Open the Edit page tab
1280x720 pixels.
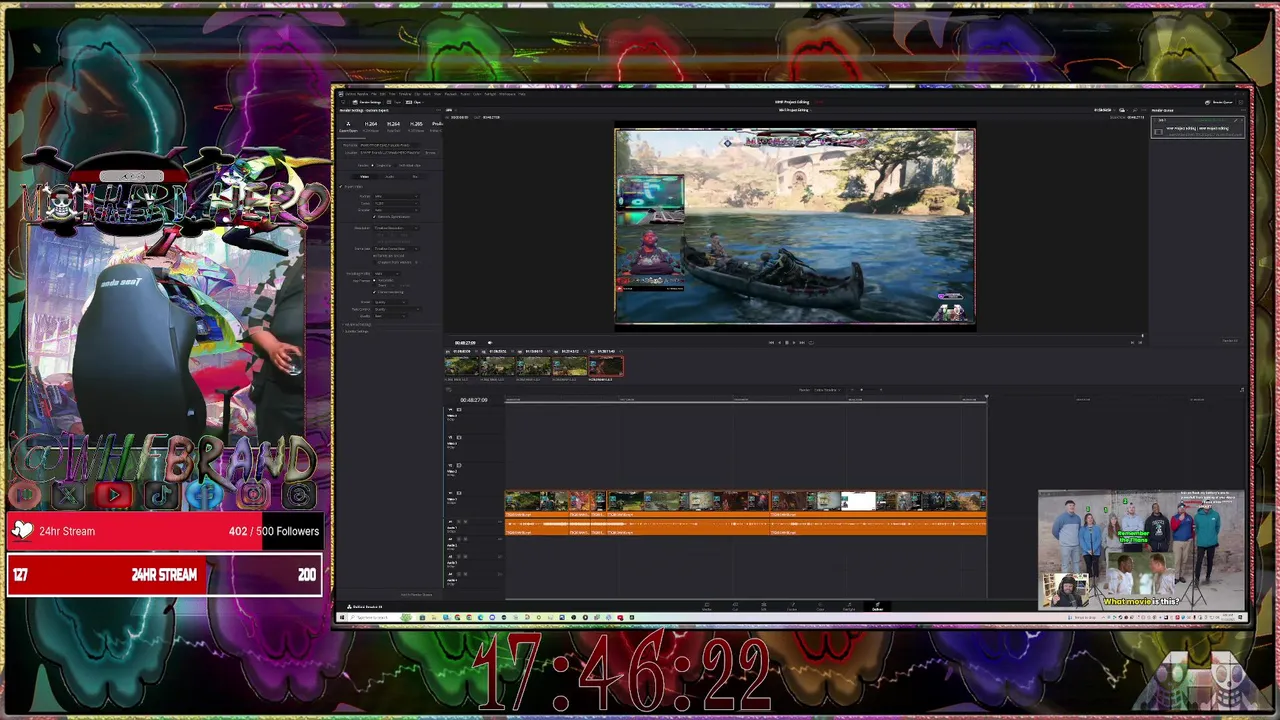[x=763, y=606]
